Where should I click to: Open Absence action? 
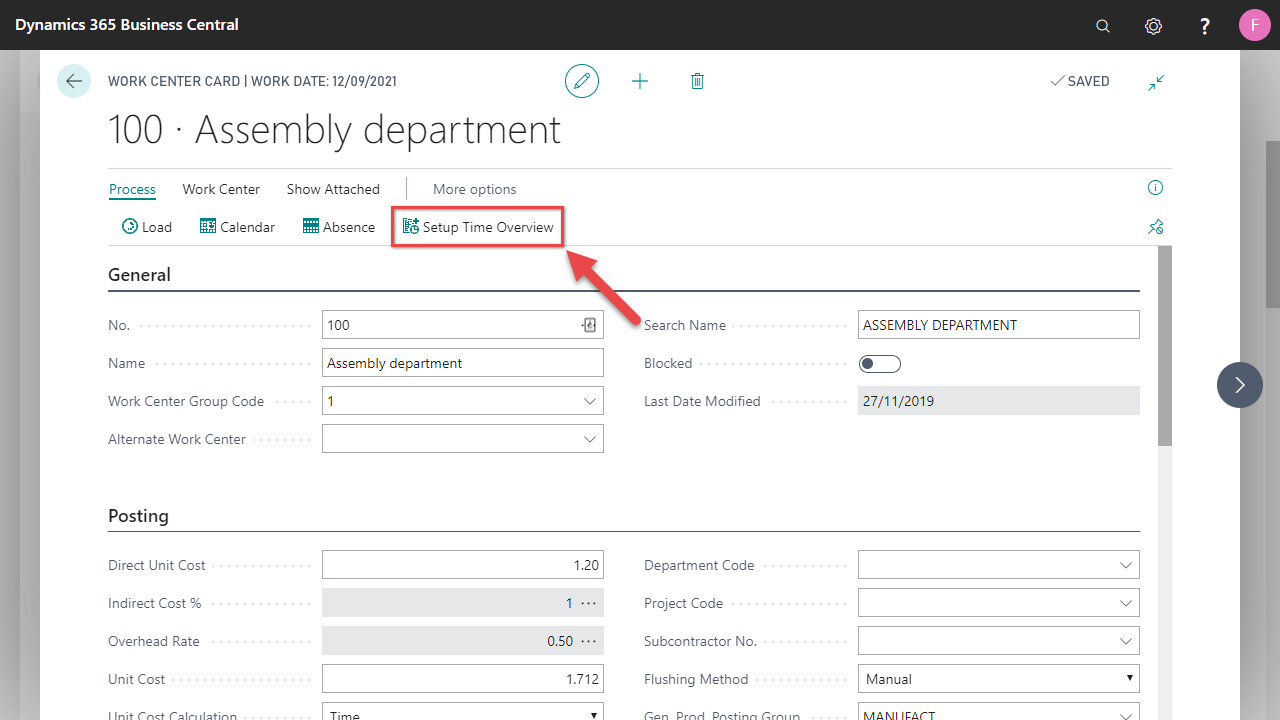[339, 227]
